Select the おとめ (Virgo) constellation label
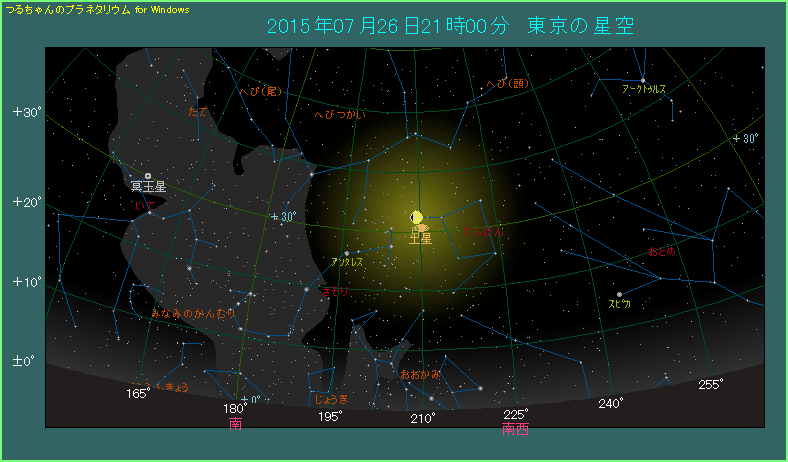This screenshot has width=788, height=462. click(x=662, y=251)
